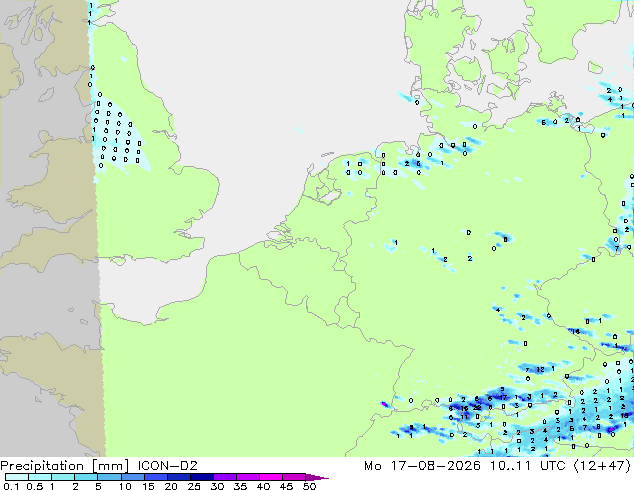Pick the legend swatch between 10 and 15

[x=132, y=477]
